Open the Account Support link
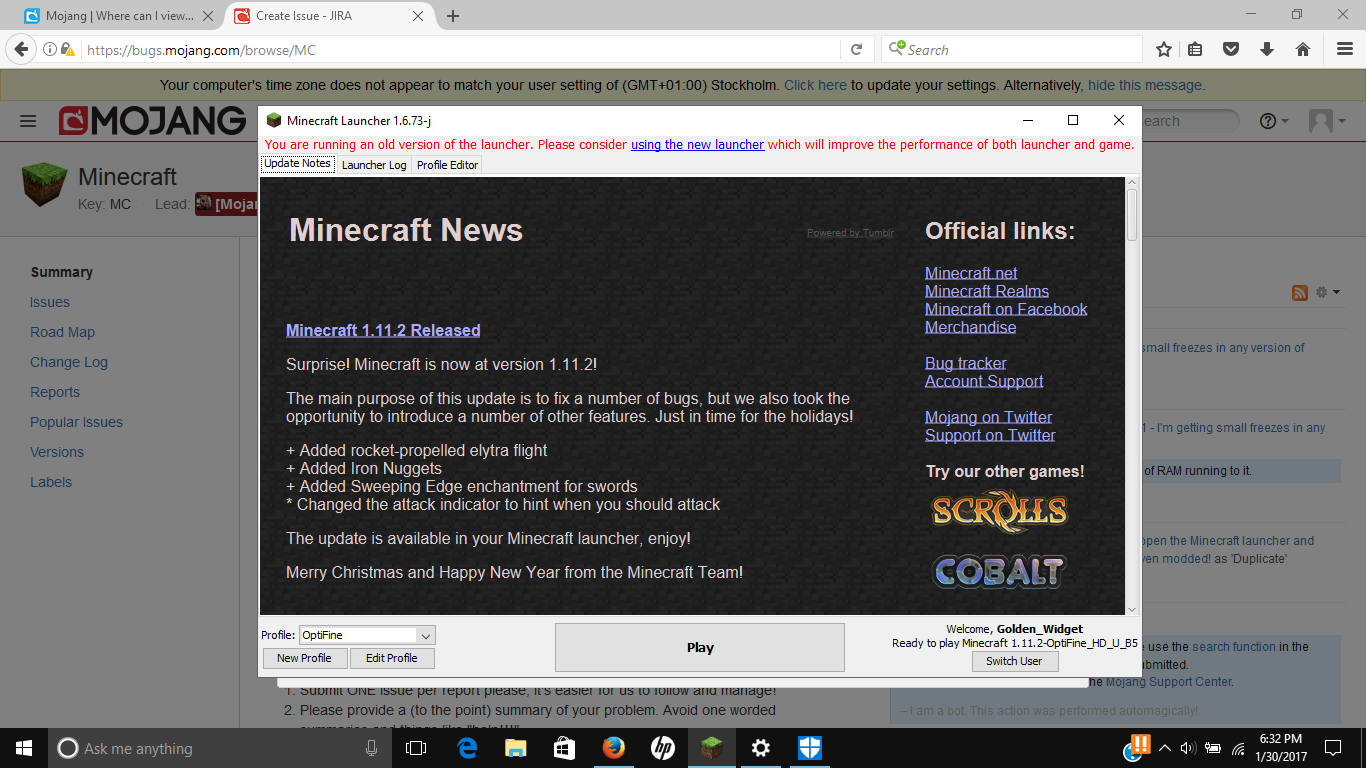Viewport: 1367px width, 768px height. point(984,381)
